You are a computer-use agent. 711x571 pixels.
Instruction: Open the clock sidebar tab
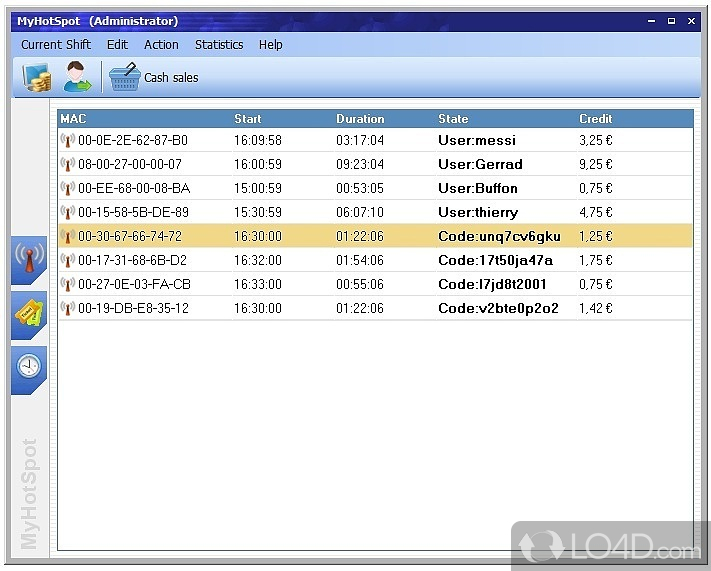tap(29, 370)
